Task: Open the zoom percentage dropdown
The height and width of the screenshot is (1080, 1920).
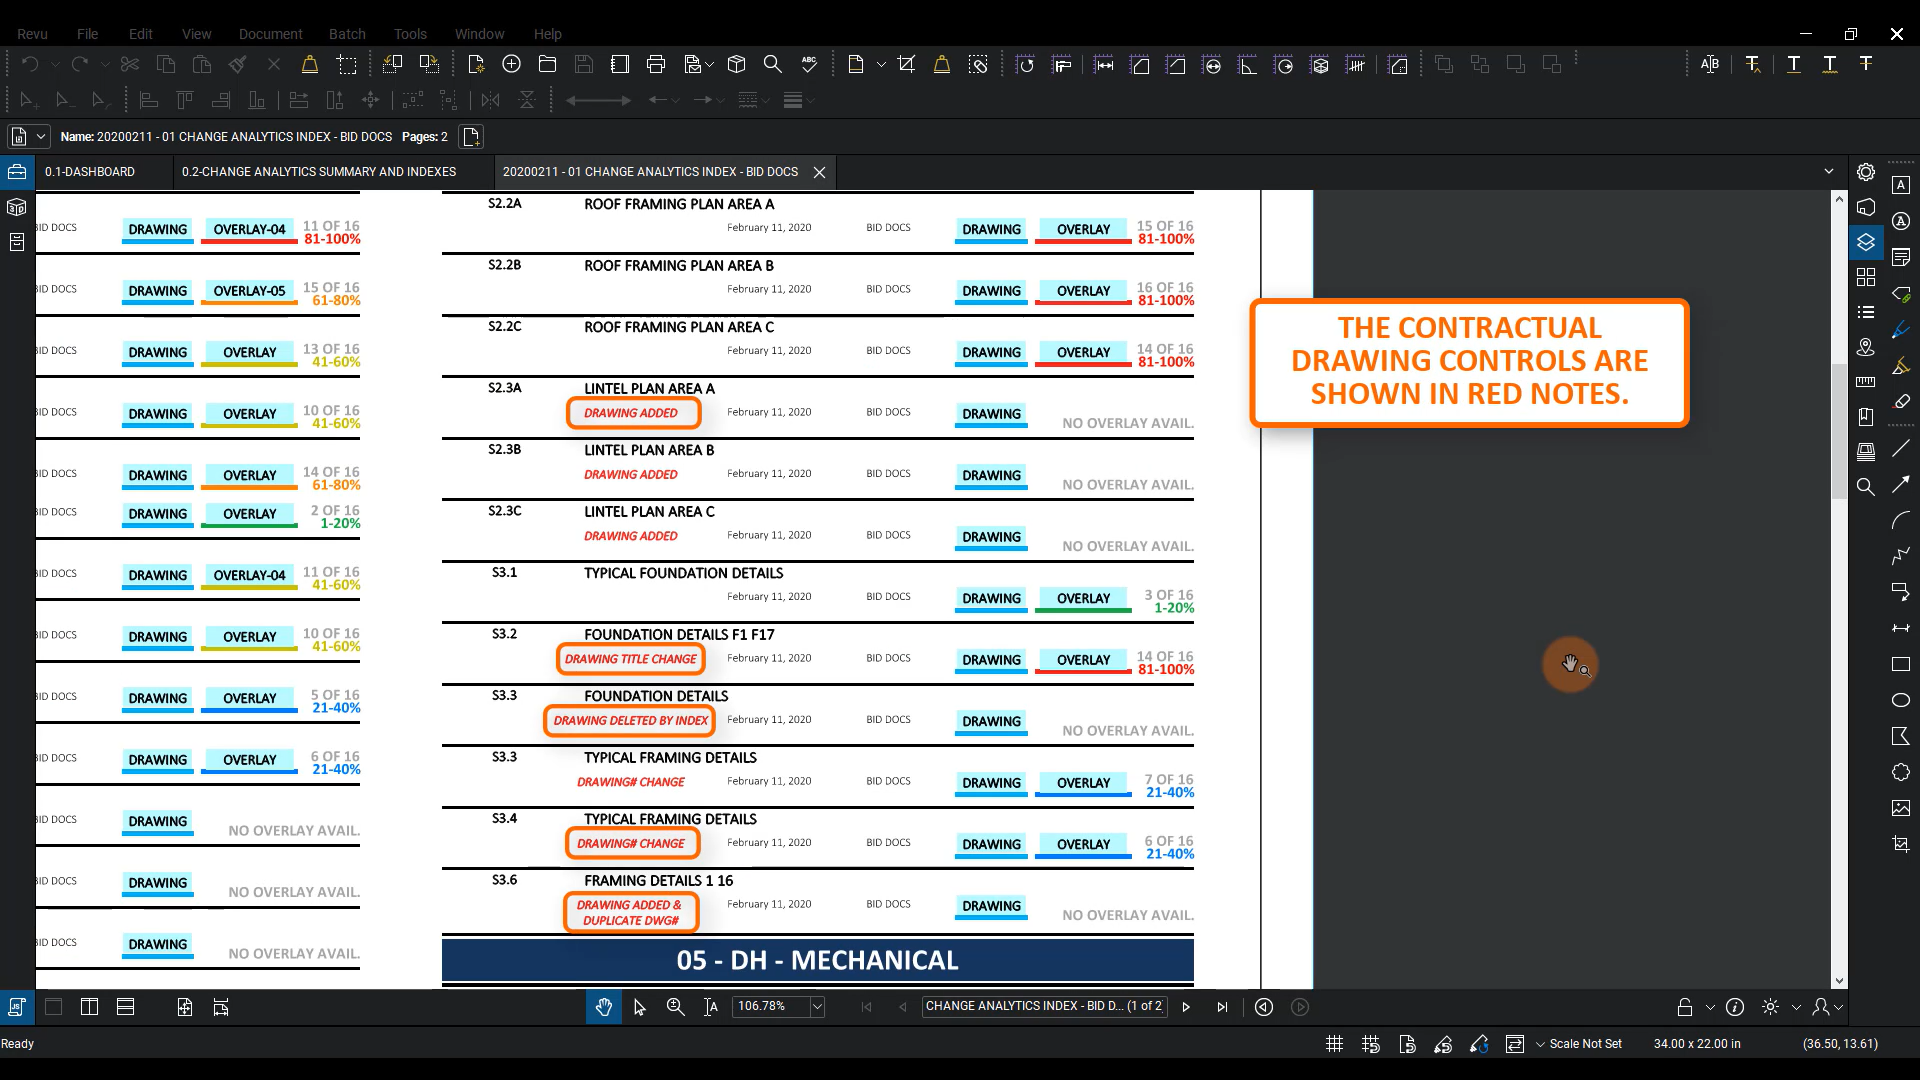Action: pyautogui.click(x=817, y=1007)
